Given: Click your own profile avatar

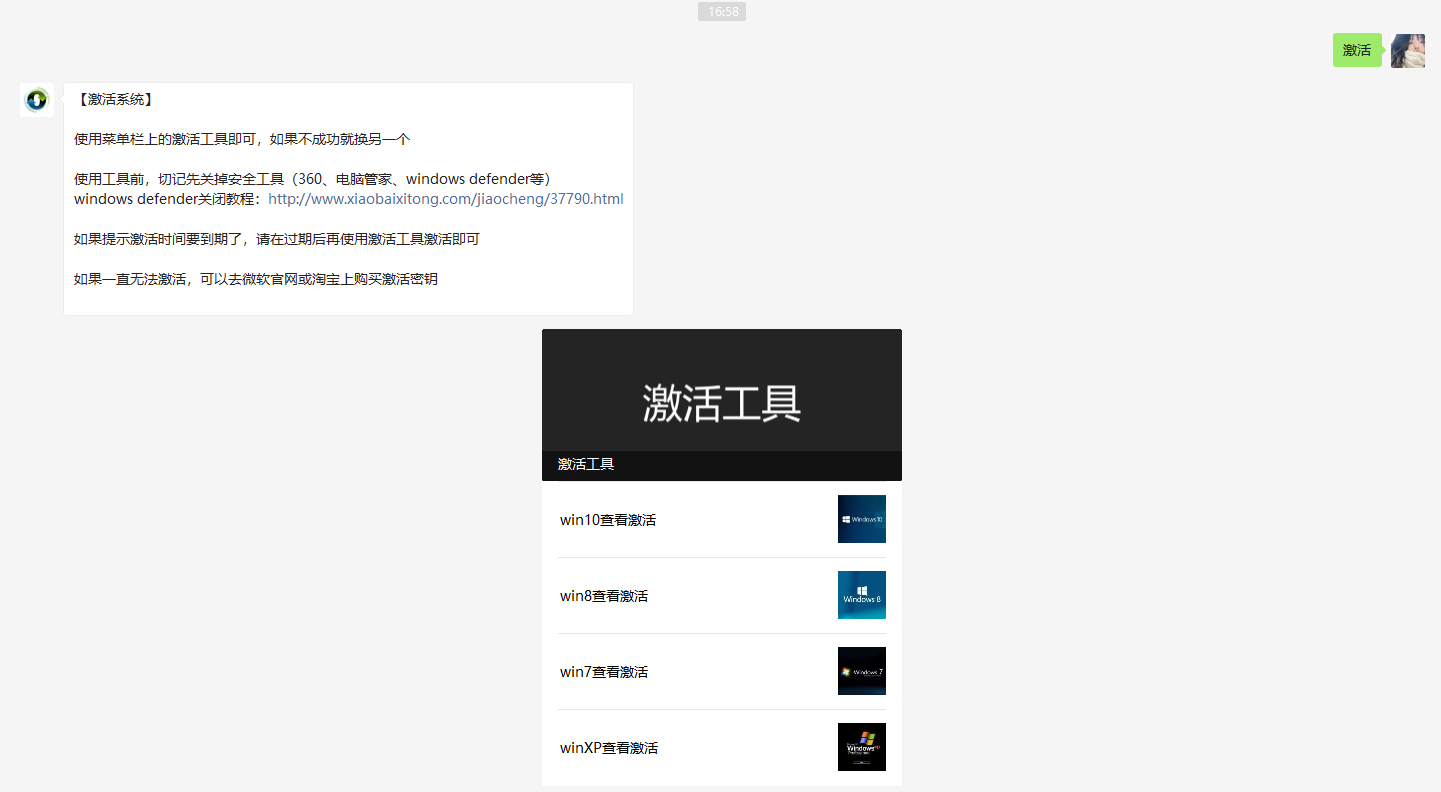Looking at the screenshot, I should click(x=1408, y=50).
